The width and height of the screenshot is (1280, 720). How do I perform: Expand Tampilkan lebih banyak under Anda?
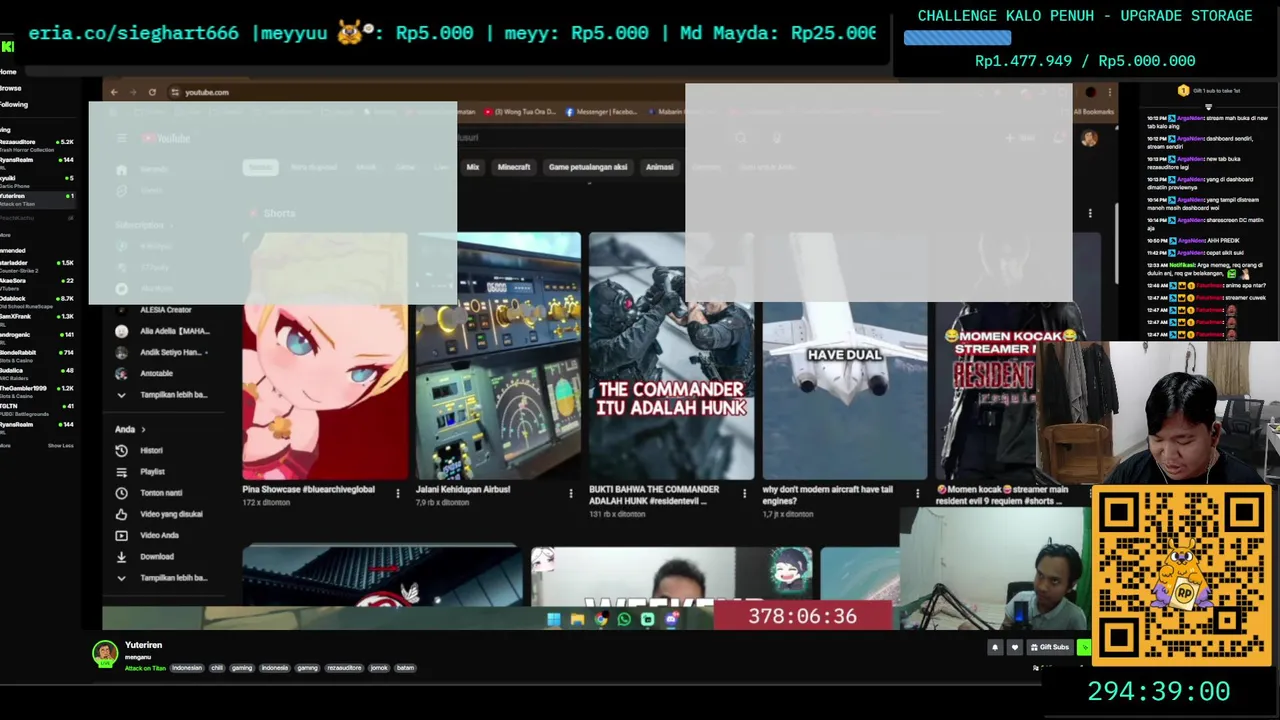tap(162, 578)
